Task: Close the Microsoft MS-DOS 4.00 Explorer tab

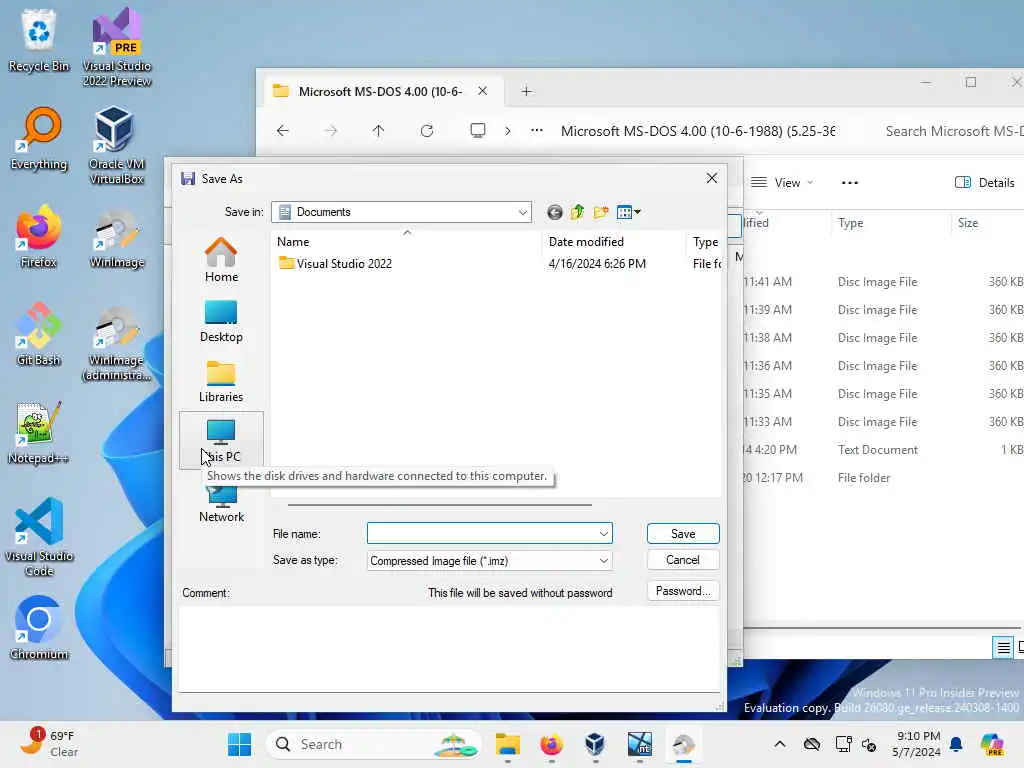Action: click(x=483, y=91)
